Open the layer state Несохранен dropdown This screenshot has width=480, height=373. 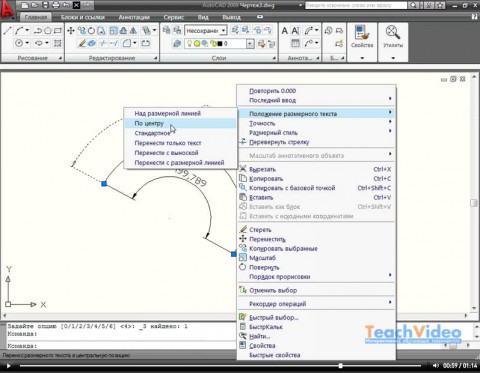pyautogui.click(x=206, y=31)
